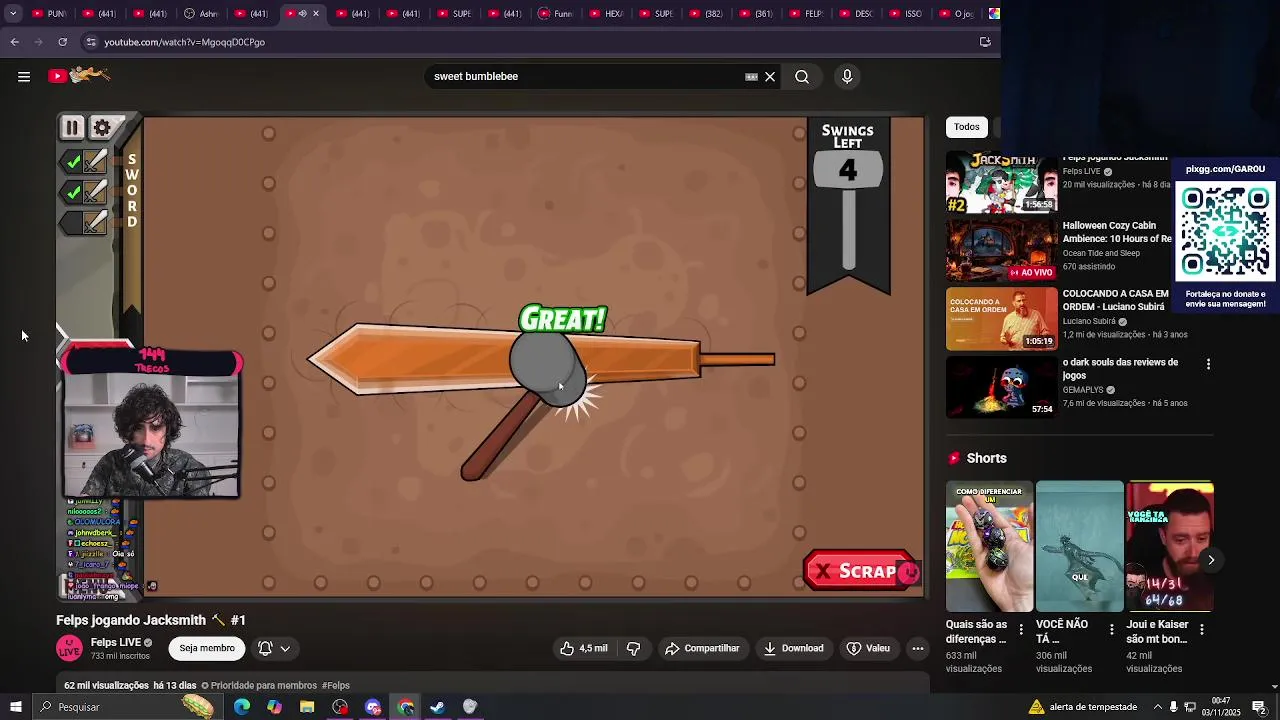The height and width of the screenshot is (720, 1280).
Task: Click the install/cast icon in address bar
Action: (985, 42)
